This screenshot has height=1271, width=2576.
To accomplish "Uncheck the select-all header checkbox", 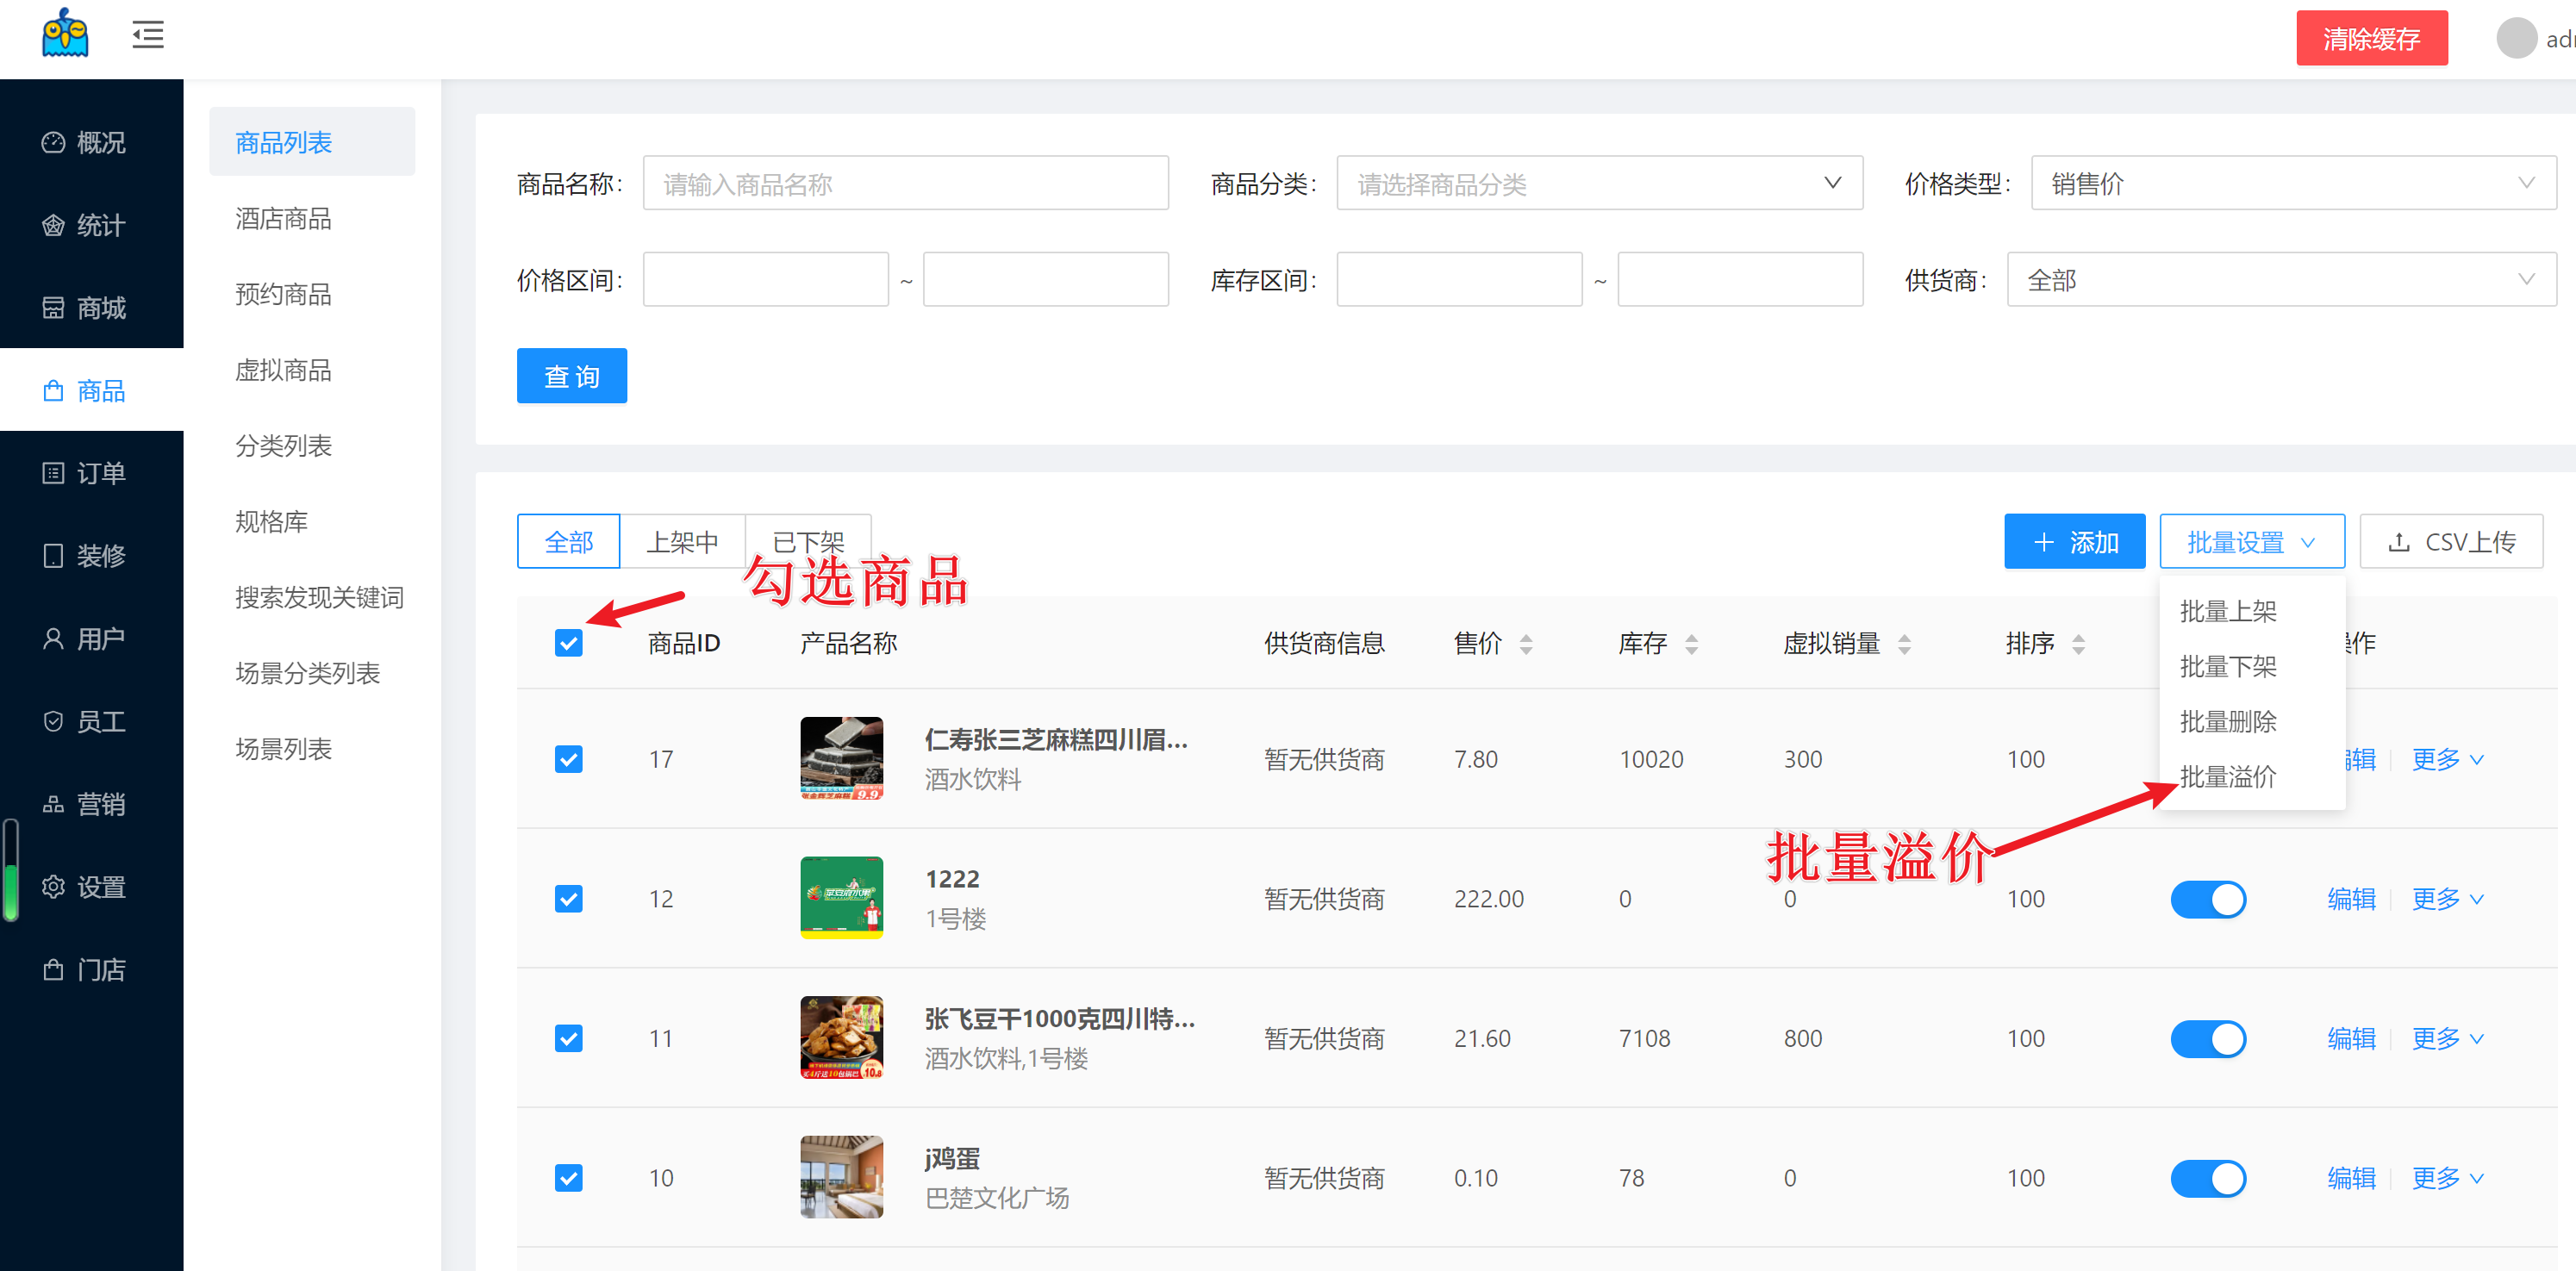I will pyautogui.click(x=568, y=643).
